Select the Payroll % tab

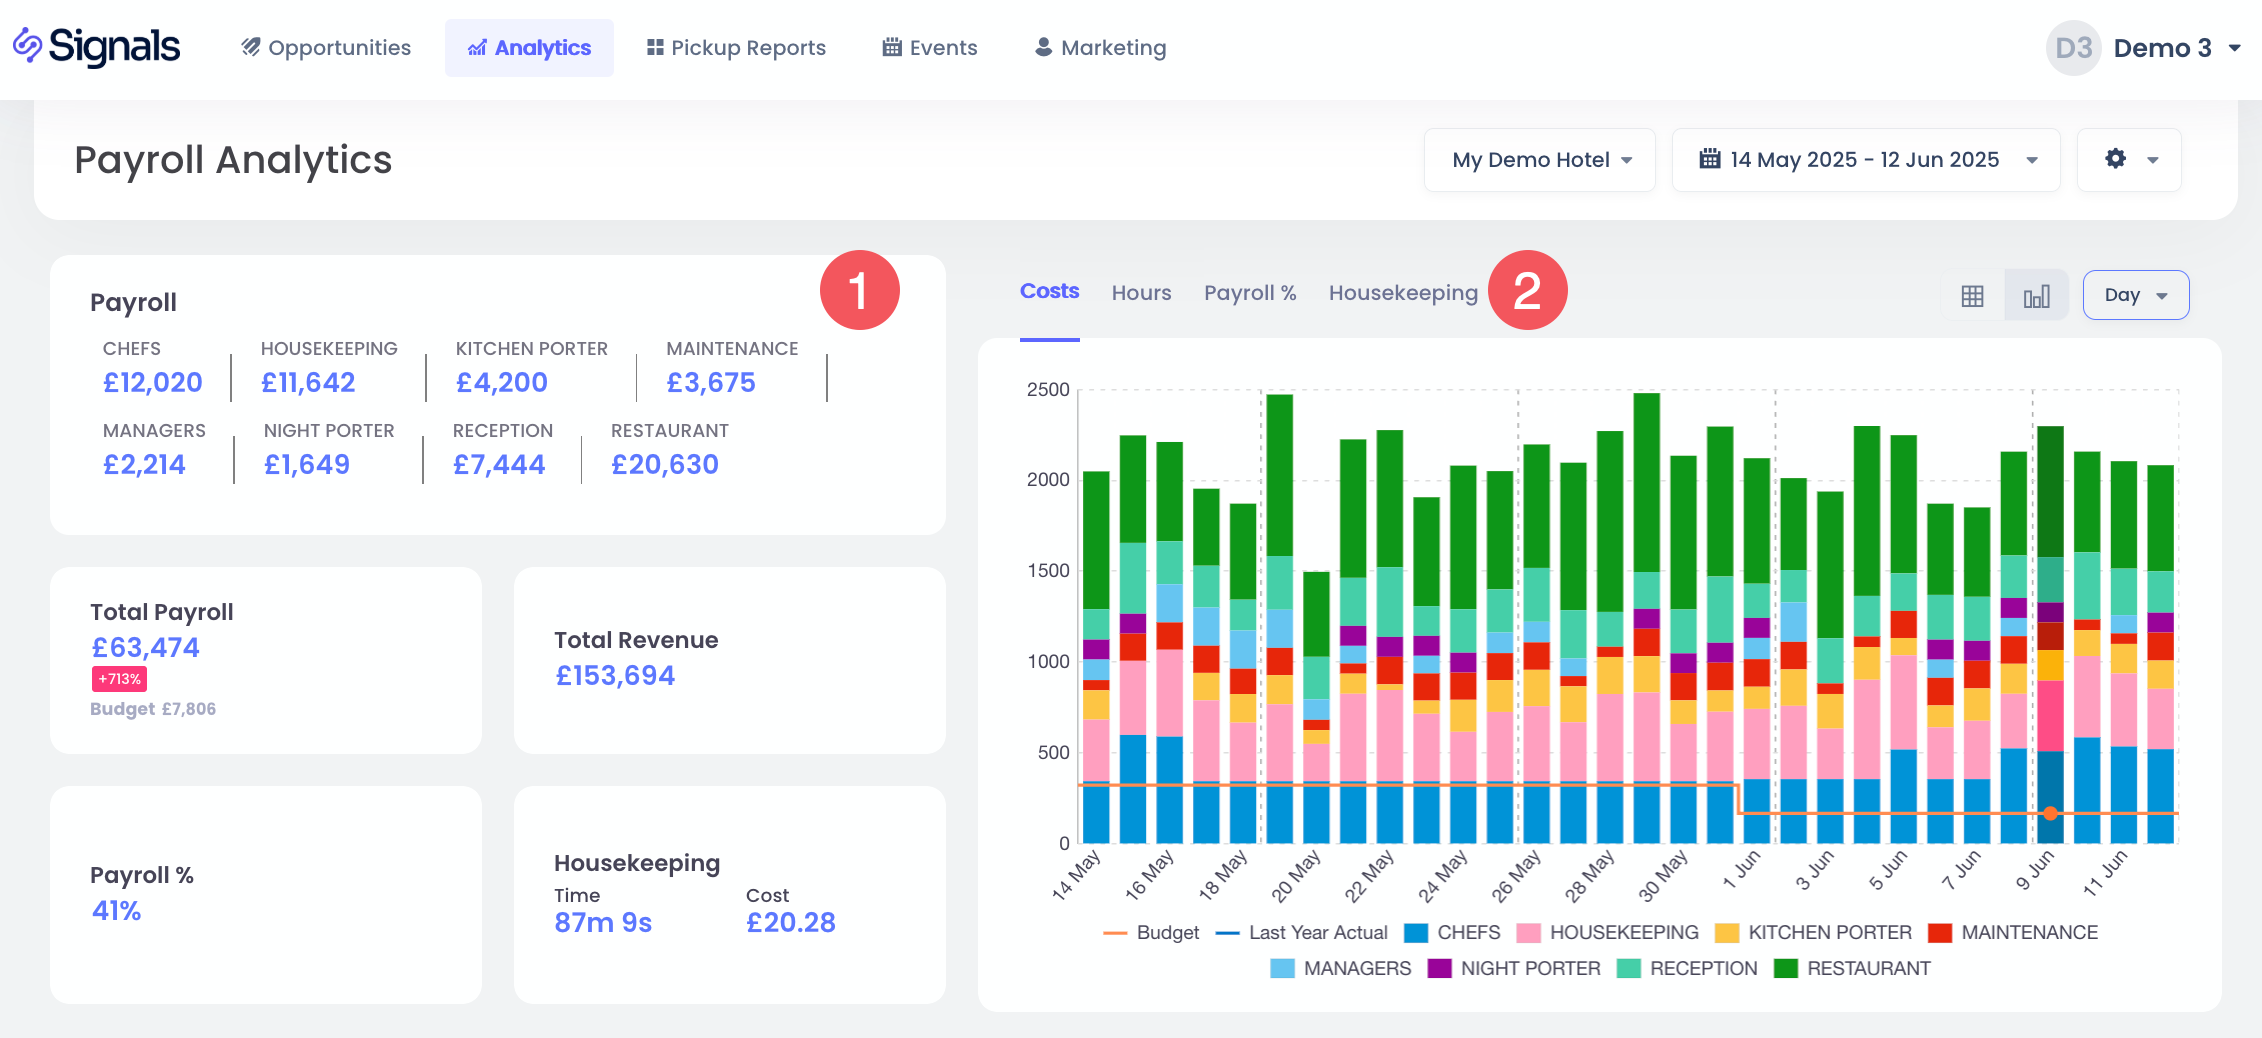click(x=1249, y=293)
